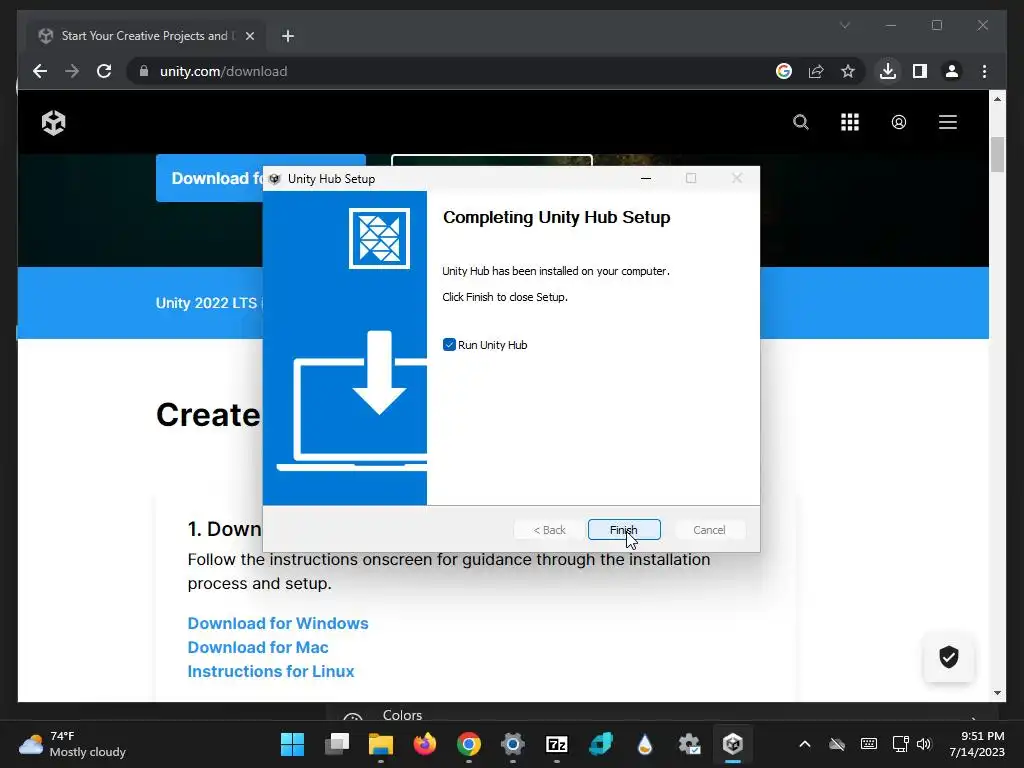Show hidden system tray icons
1024x768 pixels.
pyautogui.click(x=805, y=744)
